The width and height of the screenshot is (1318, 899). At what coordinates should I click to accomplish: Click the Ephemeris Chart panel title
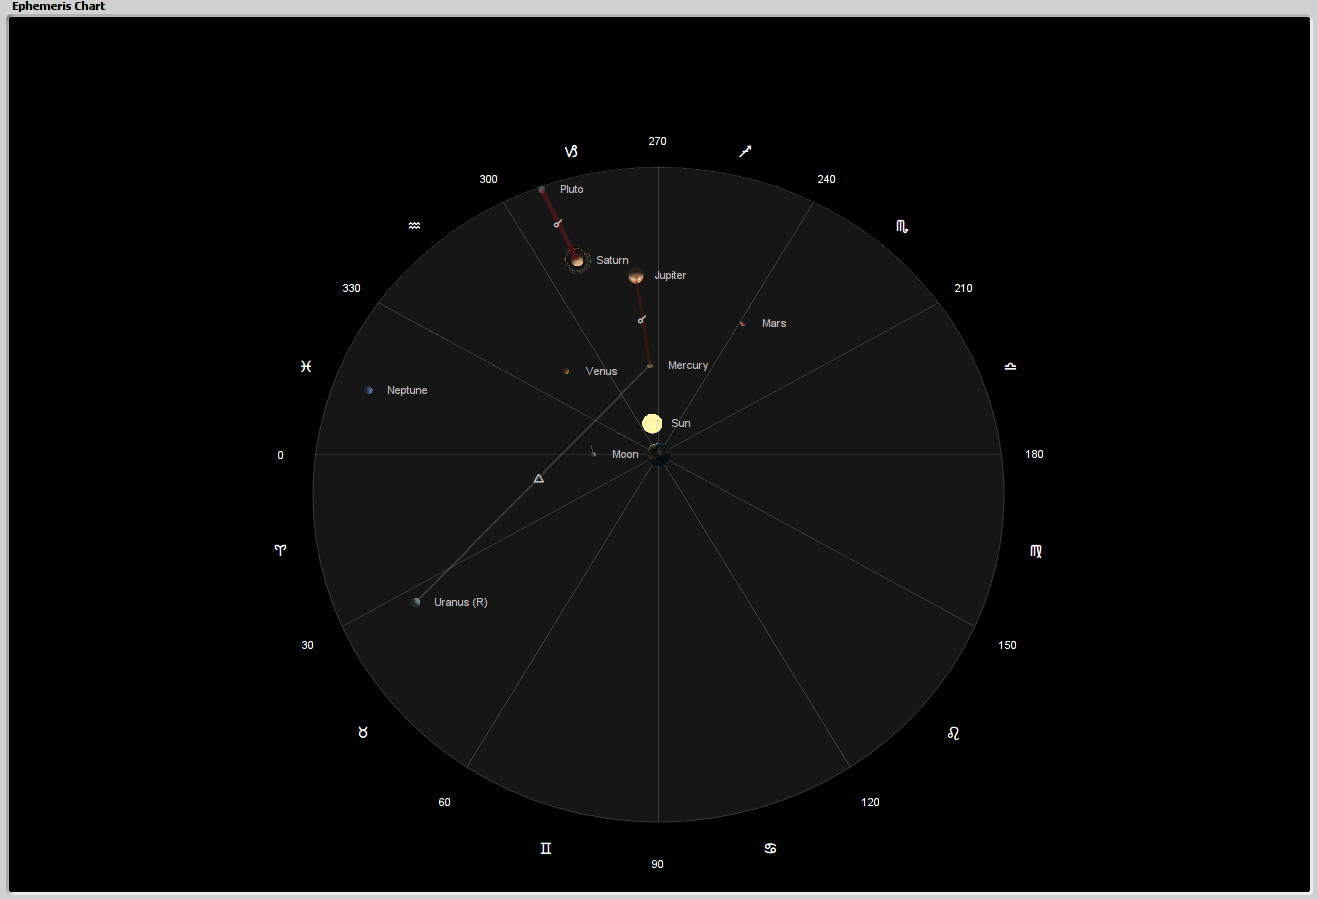coord(59,6)
